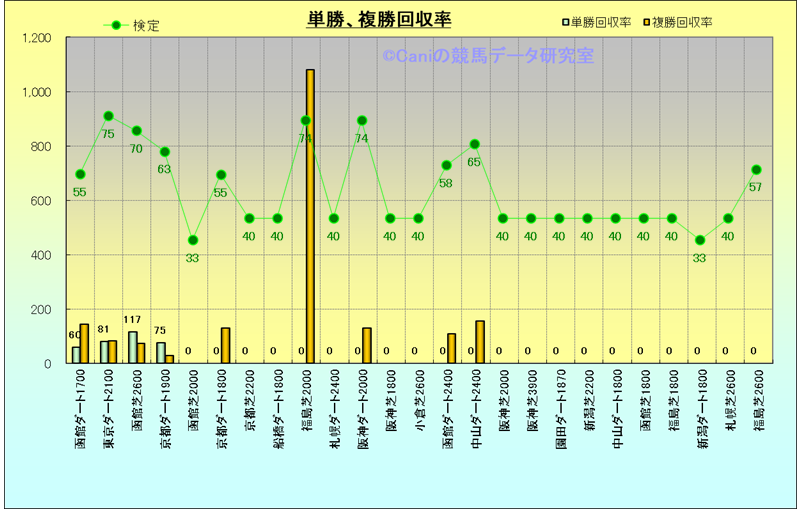Select the chart title 単勝、複勝回収率
Screen dimensions: 797x509
coord(378,21)
